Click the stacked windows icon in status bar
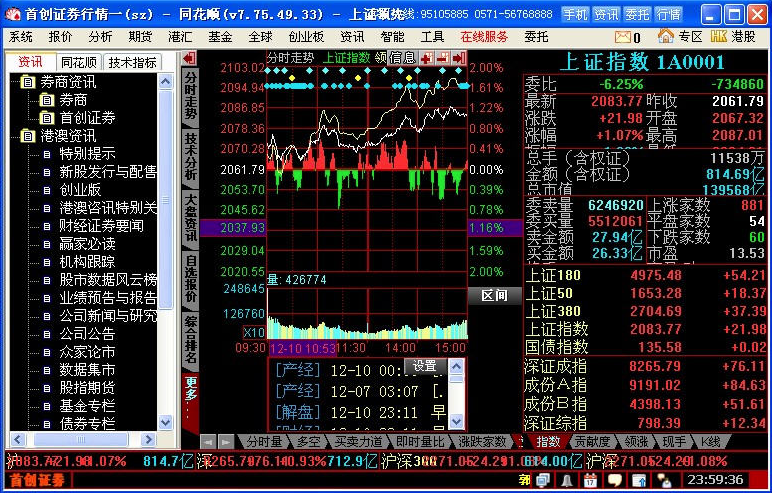The width and height of the screenshot is (772, 493). 543,480
